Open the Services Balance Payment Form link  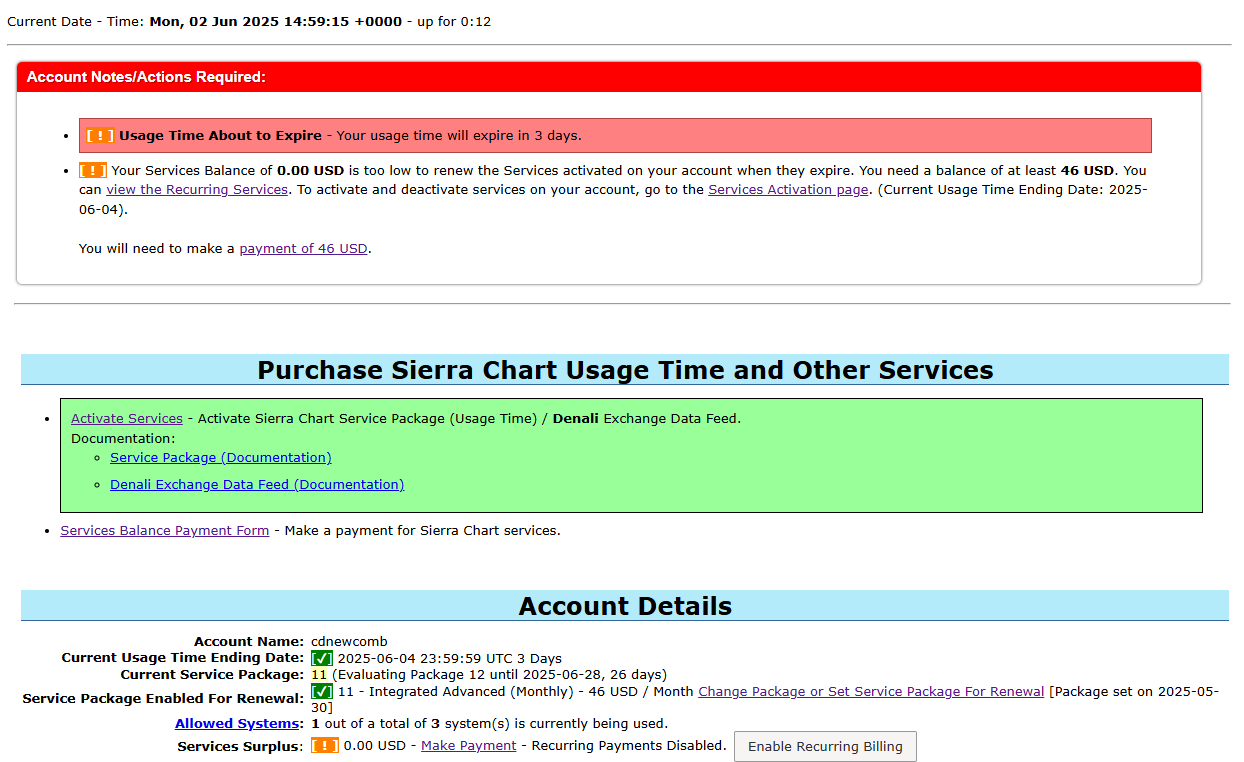coord(165,530)
